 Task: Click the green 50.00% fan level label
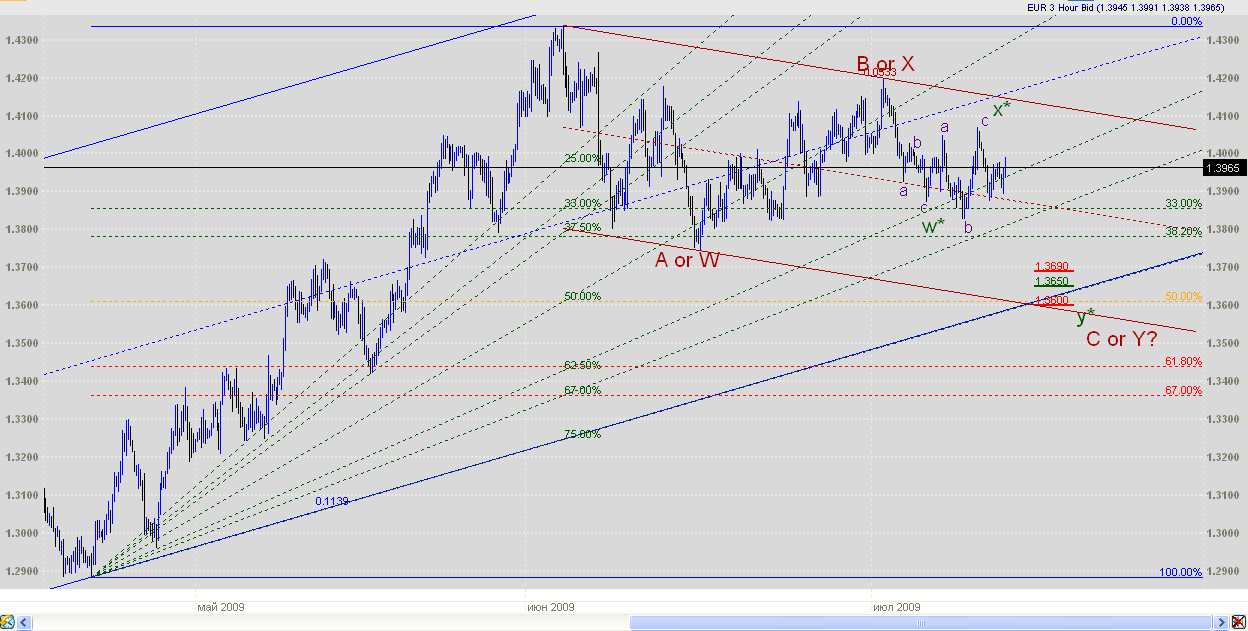(583, 296)
